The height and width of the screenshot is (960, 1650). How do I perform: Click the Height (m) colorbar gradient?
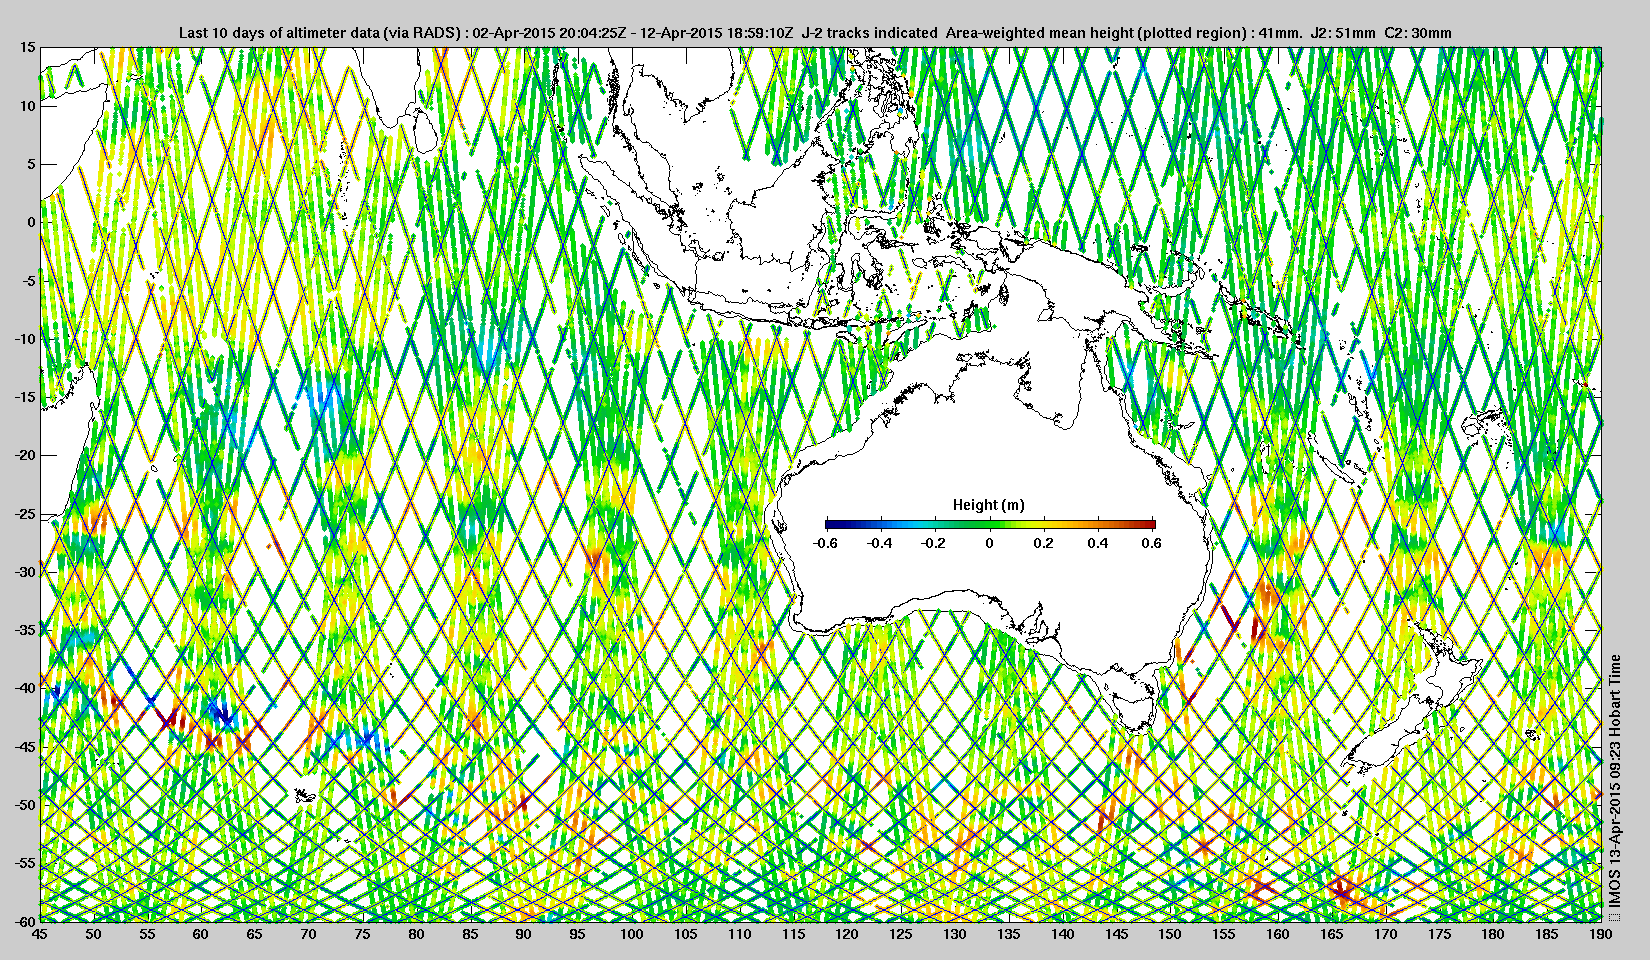(990, 524)
